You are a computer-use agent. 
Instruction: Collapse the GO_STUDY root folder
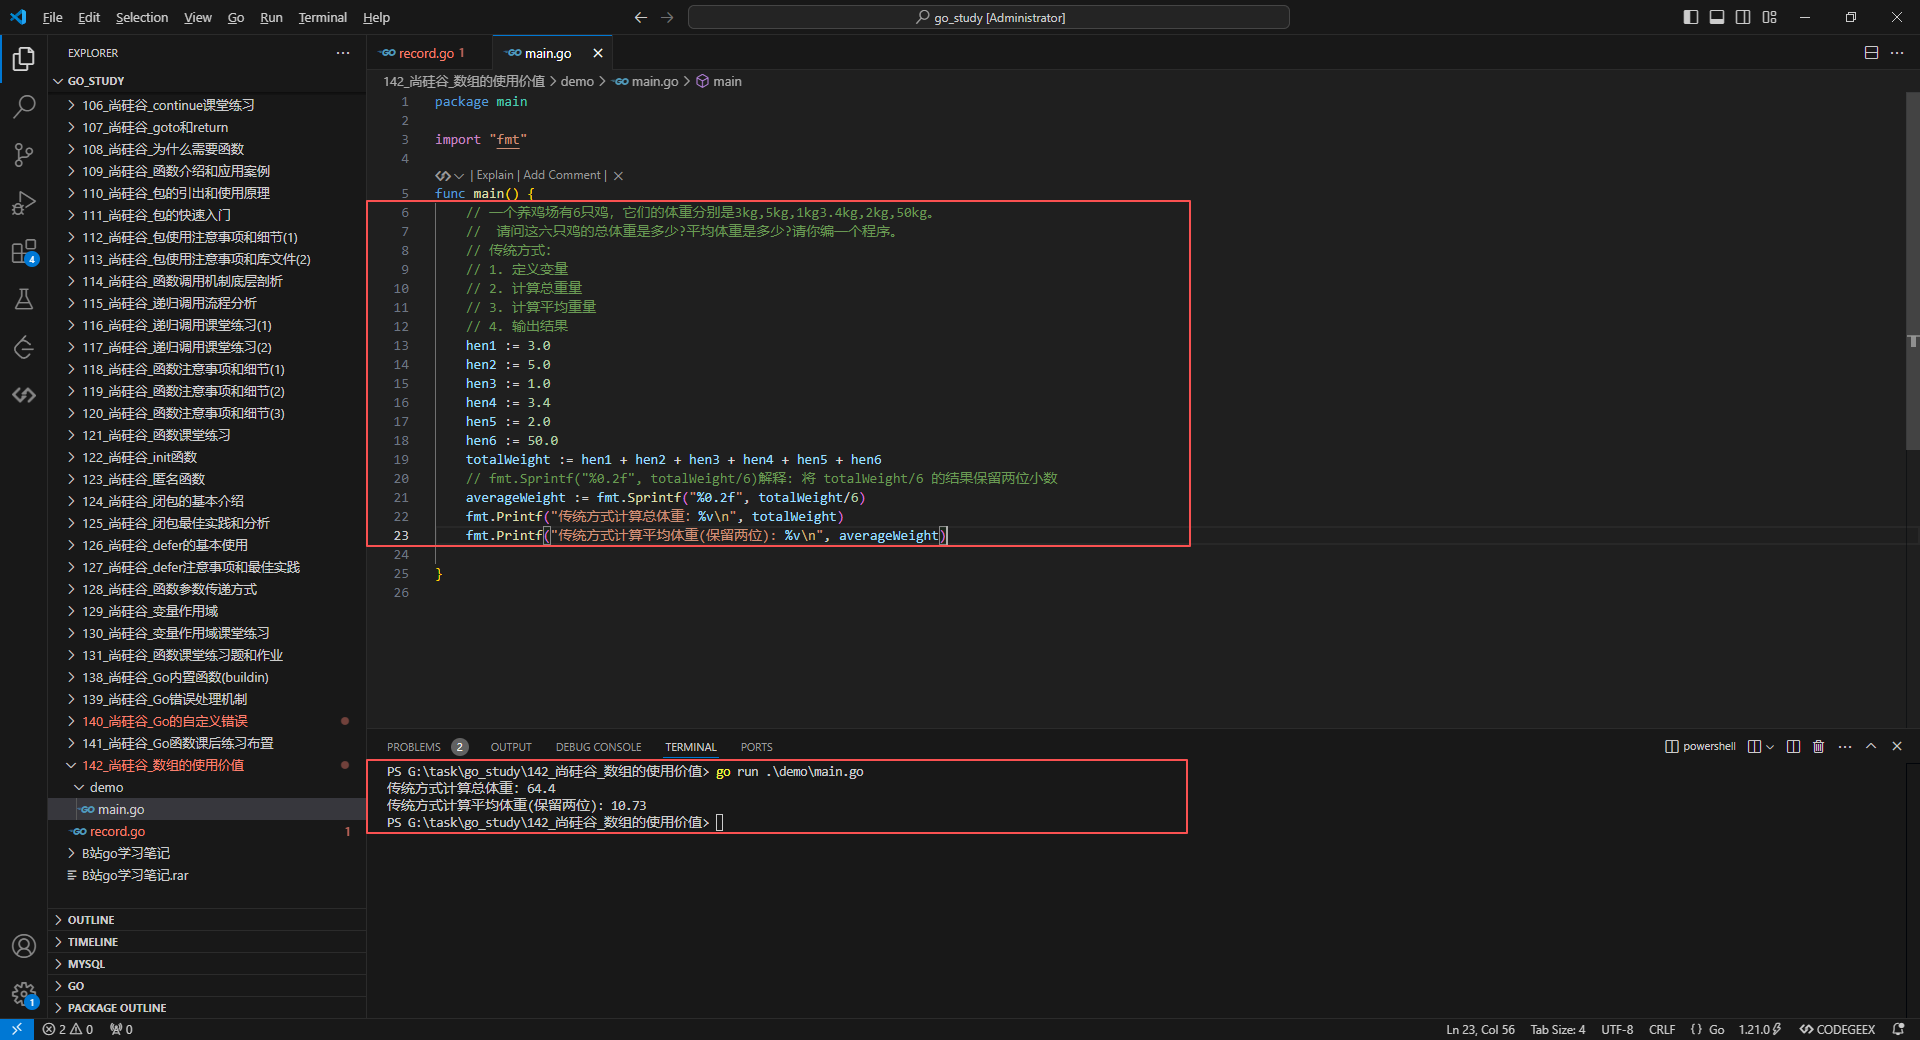pos(207,81)
